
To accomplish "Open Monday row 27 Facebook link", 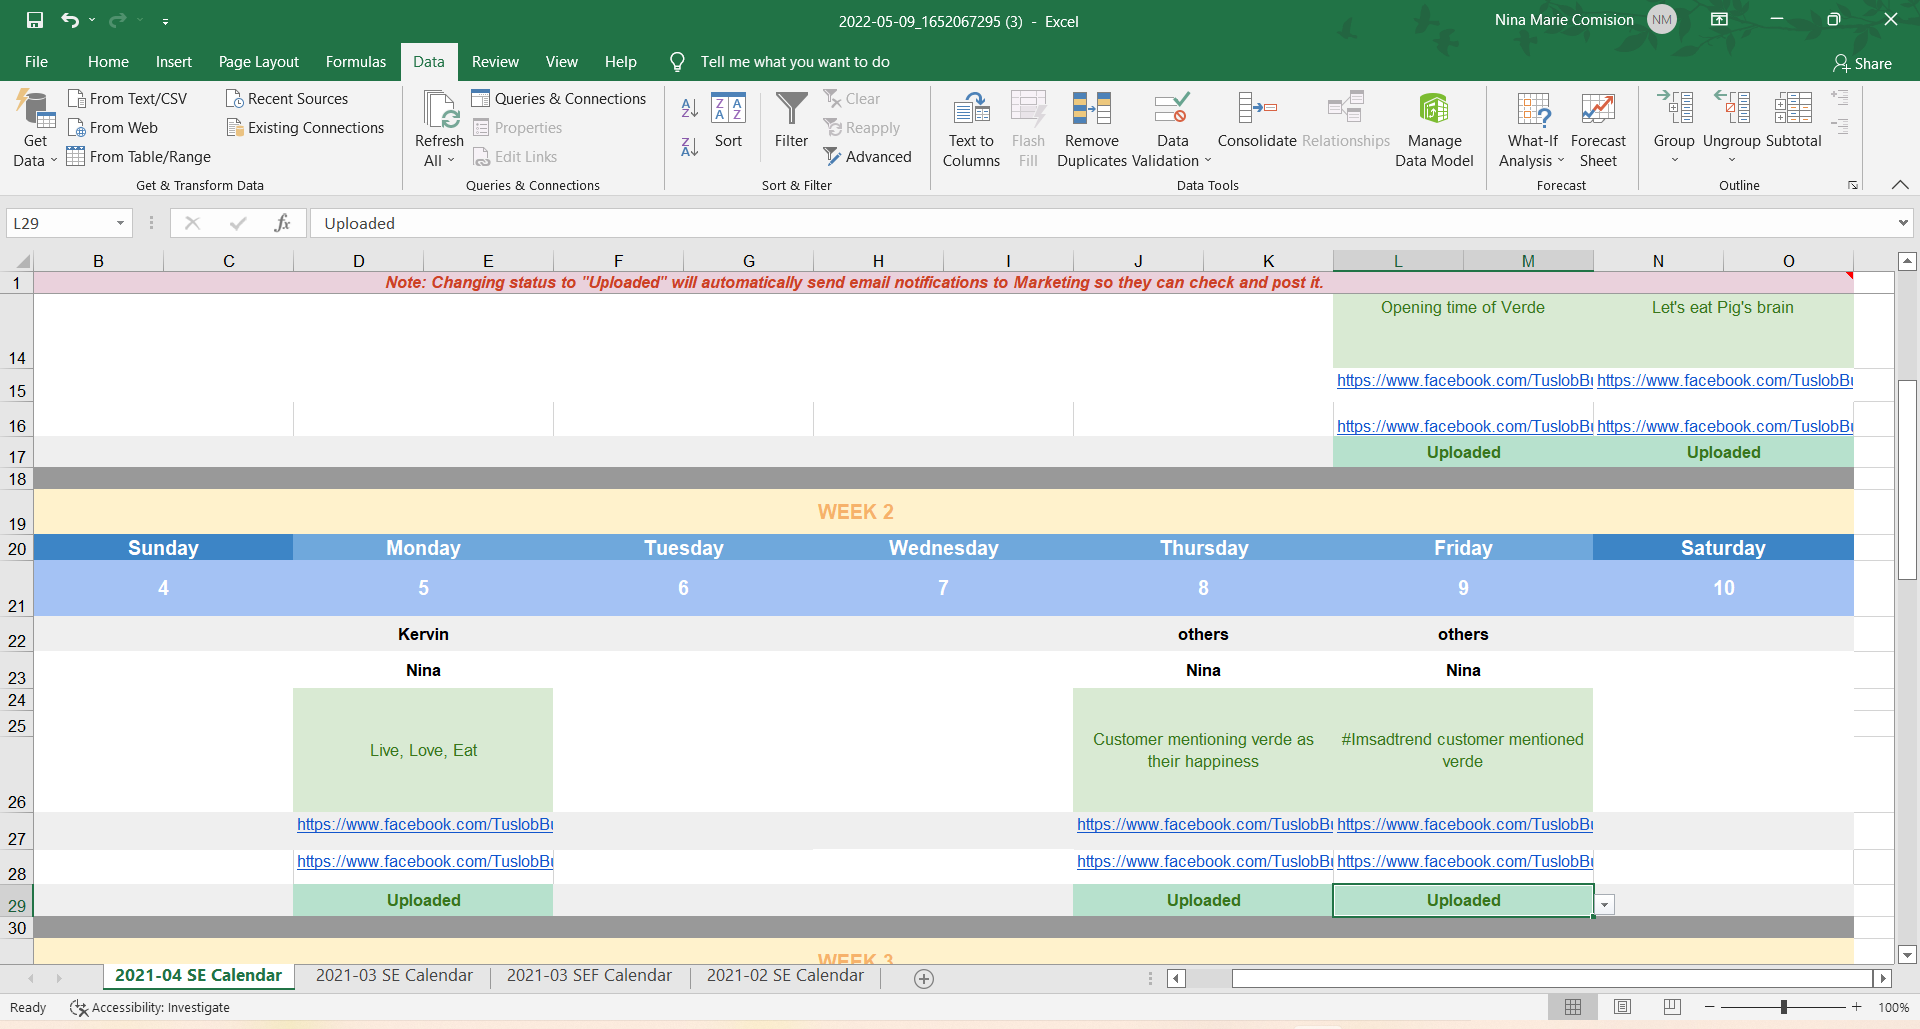I will [424, 824].
